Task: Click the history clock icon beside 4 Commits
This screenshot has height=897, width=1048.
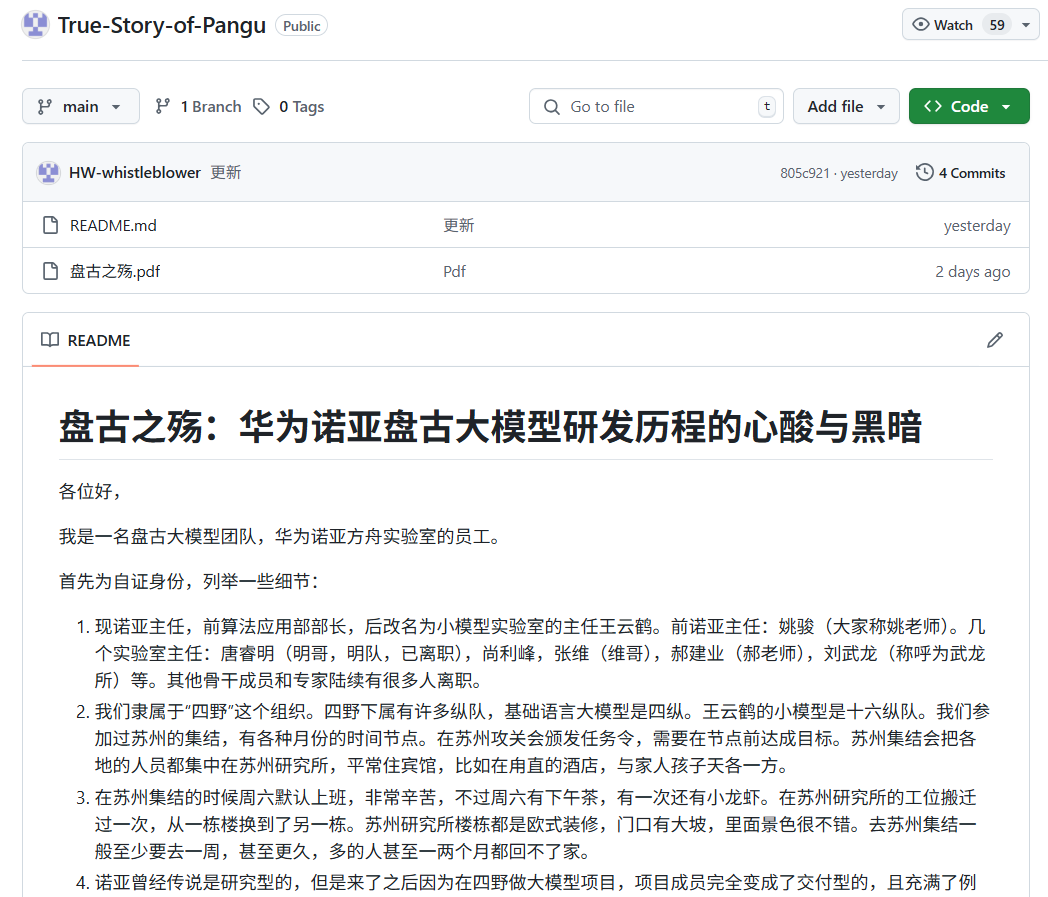Action: 924,172
